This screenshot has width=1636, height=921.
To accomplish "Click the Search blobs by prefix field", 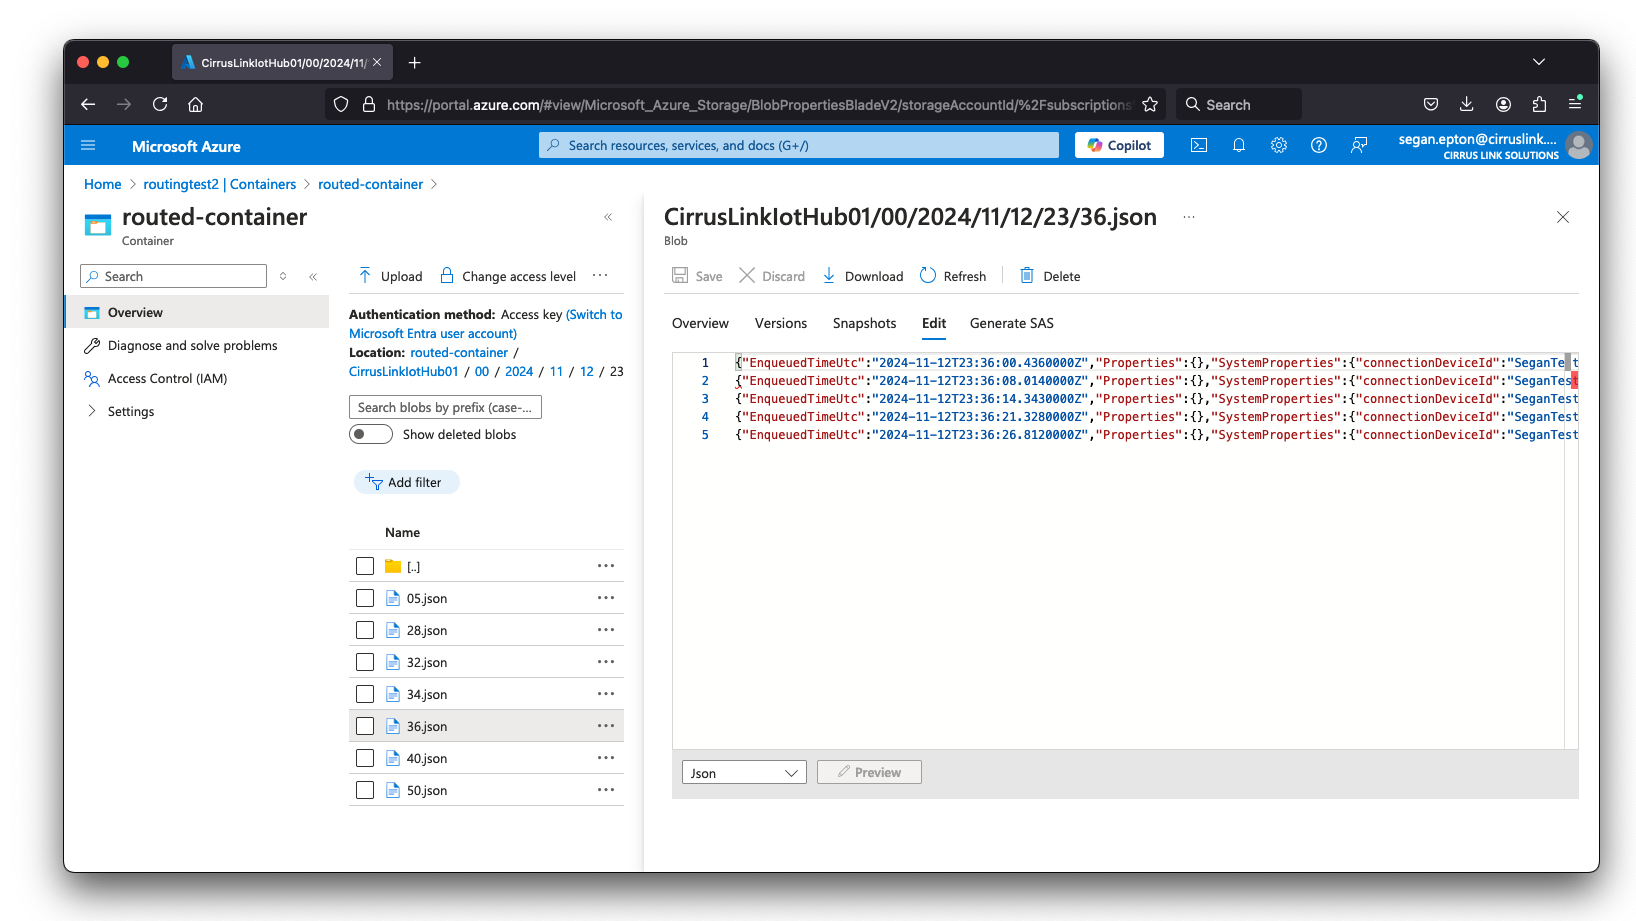I will [445, 407].
